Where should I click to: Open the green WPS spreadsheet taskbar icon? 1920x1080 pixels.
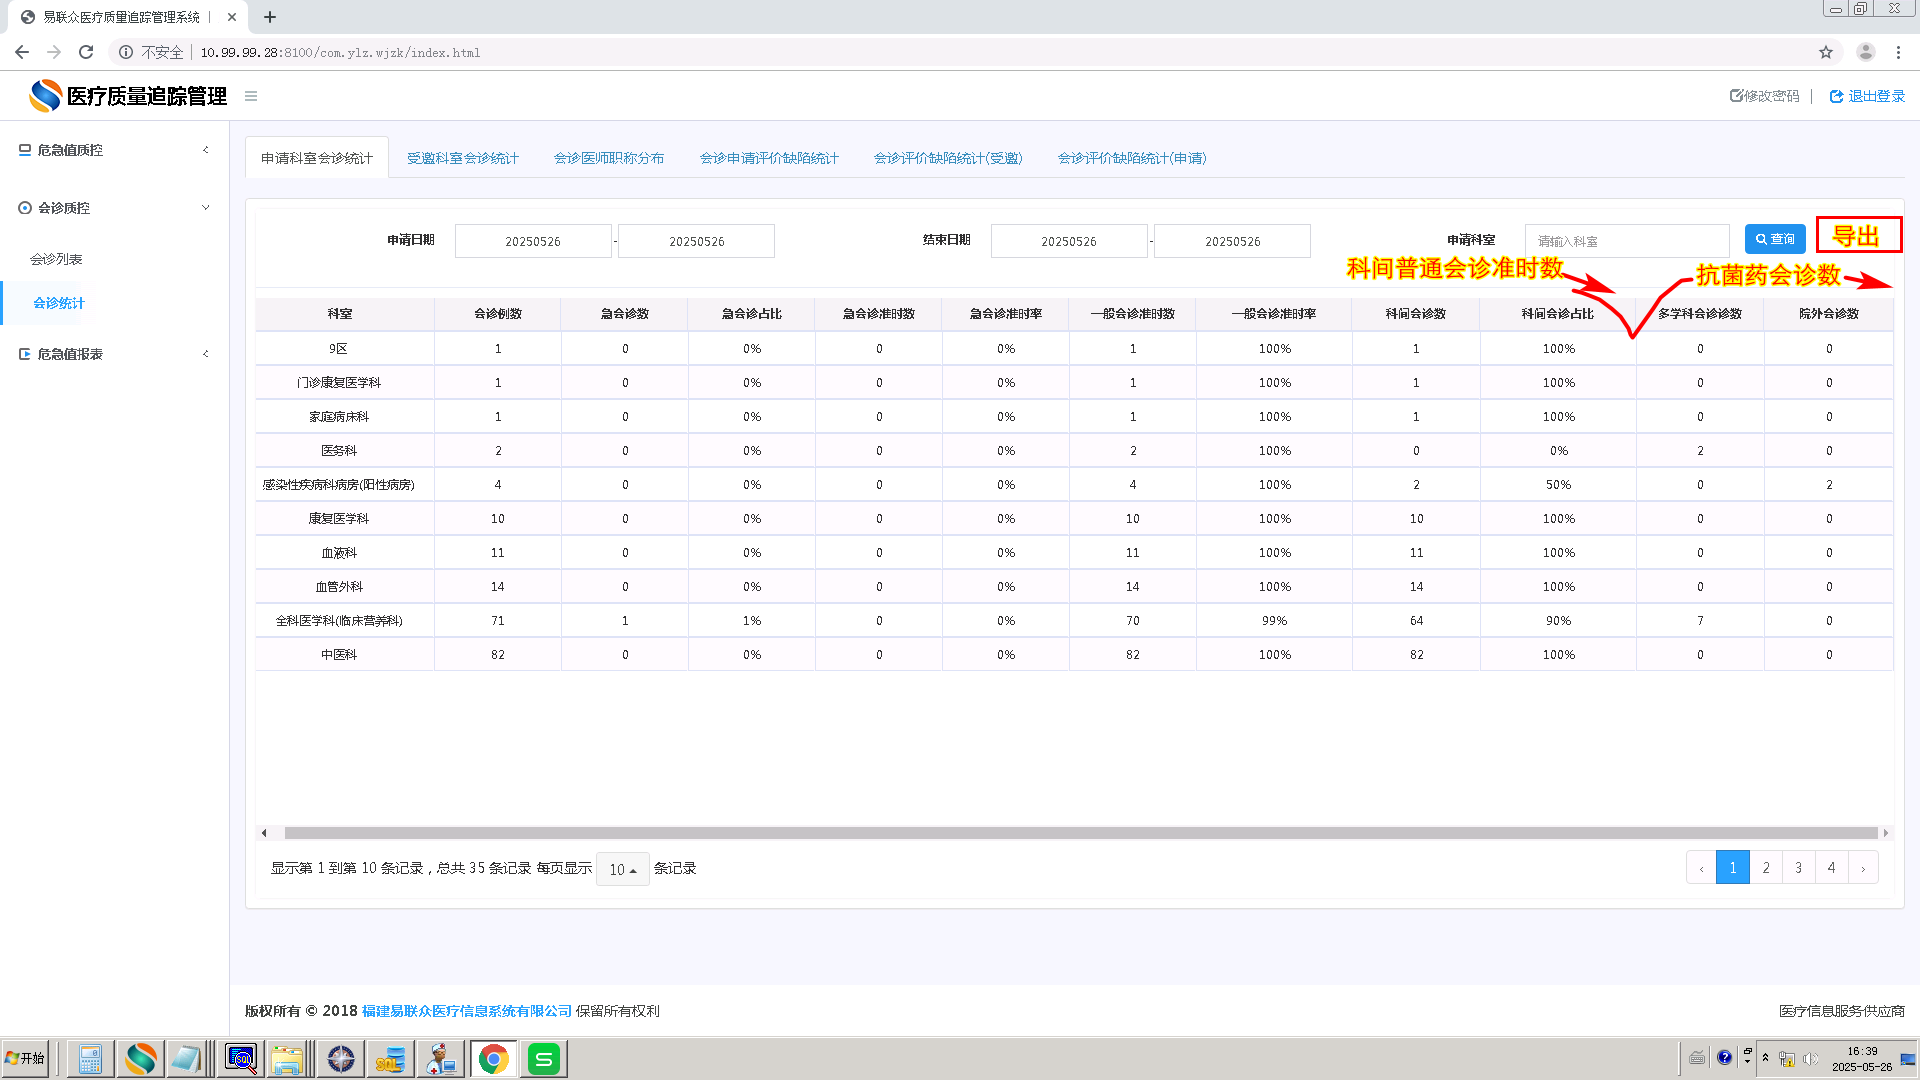544,1058
